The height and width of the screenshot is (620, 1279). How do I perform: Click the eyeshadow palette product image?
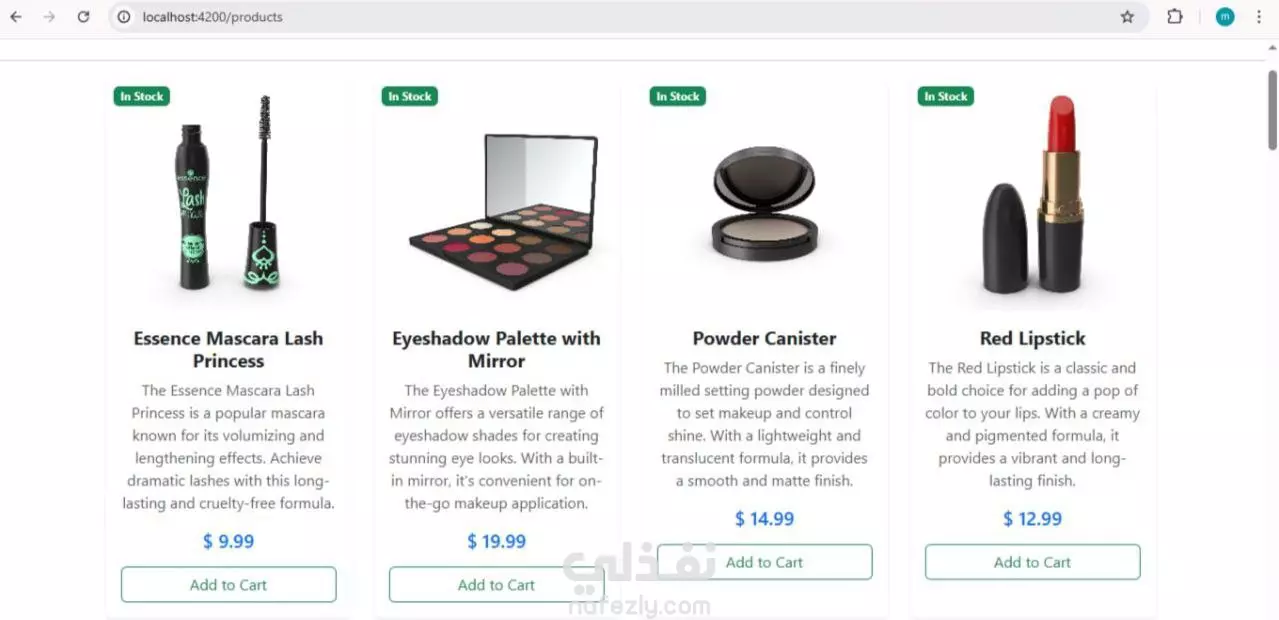point(503,211)
